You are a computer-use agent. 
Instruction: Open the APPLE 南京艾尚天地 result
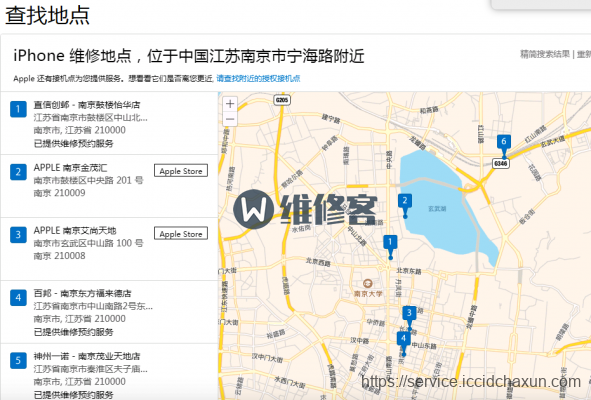(75, 230)
